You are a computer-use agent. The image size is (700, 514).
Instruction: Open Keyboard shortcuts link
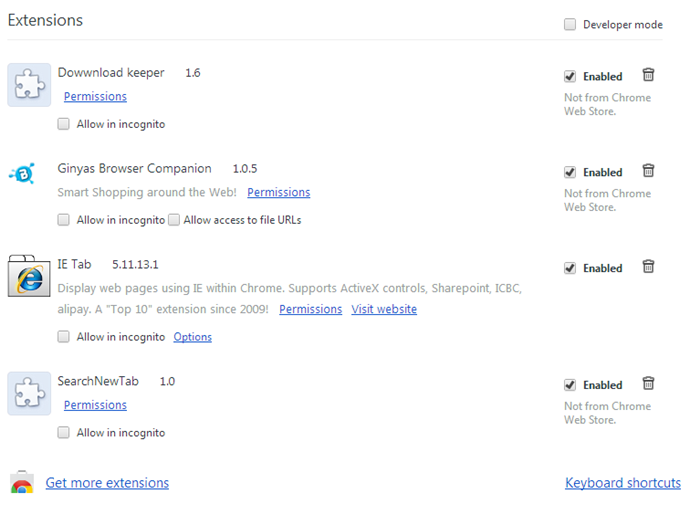623,483
